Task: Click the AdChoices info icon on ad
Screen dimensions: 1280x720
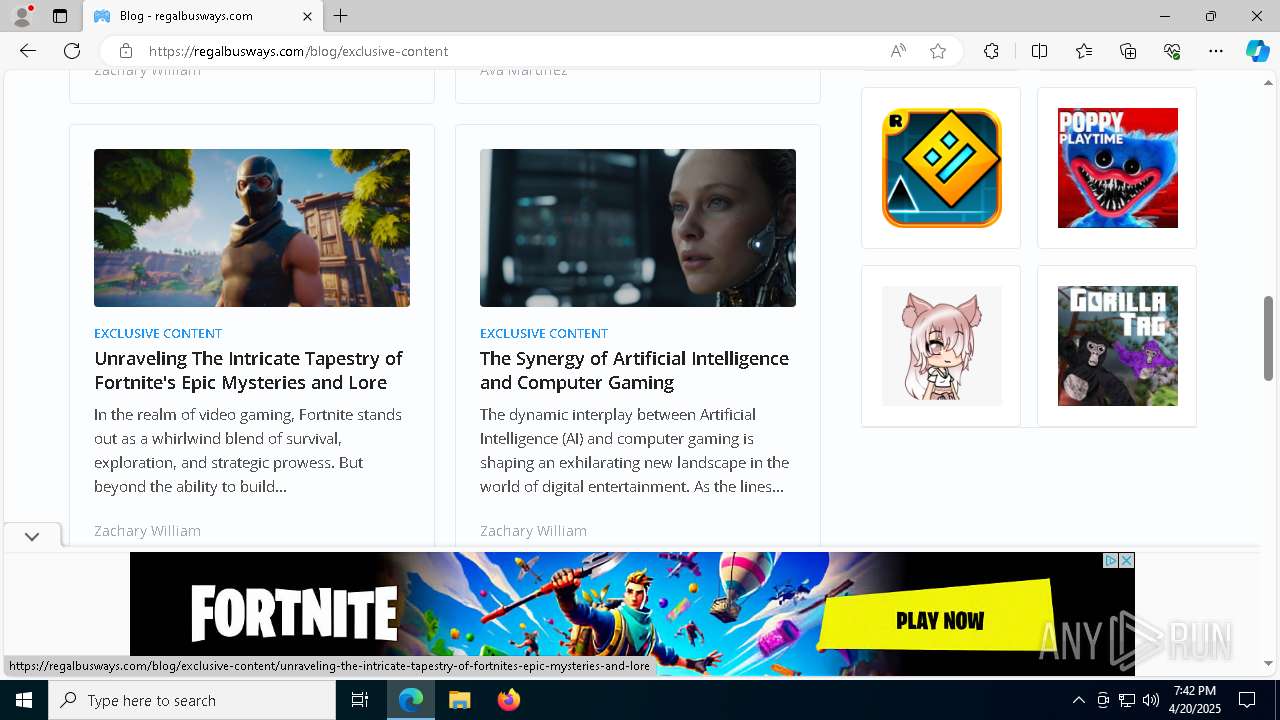Action: [1110, 560]
